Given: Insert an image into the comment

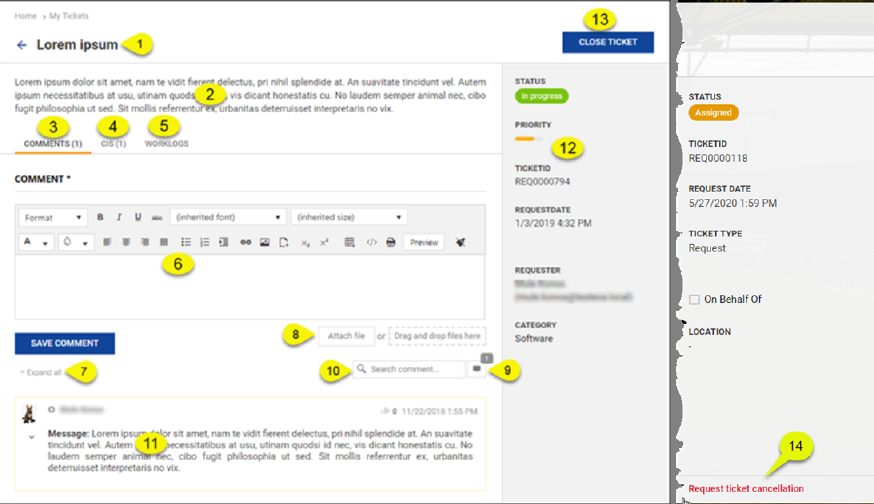Looking at the screenshot, I should click(265, 242).
